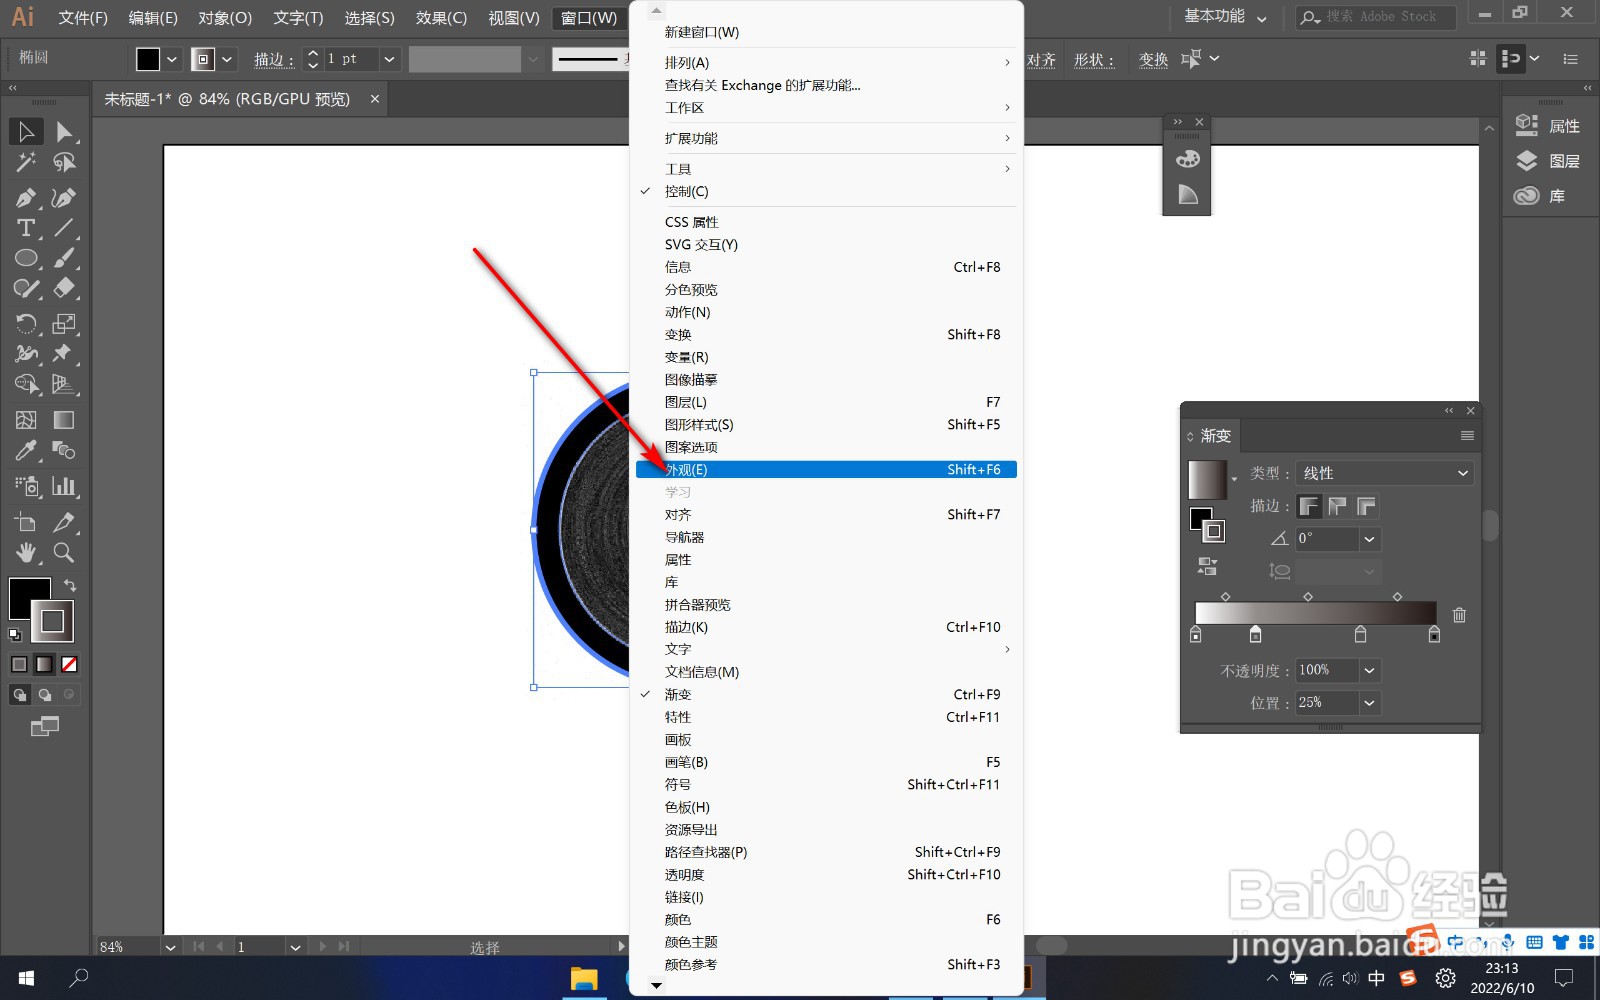Open the Properties panel icon
Viewport: 1600px width, 1000px height.
1527,125
